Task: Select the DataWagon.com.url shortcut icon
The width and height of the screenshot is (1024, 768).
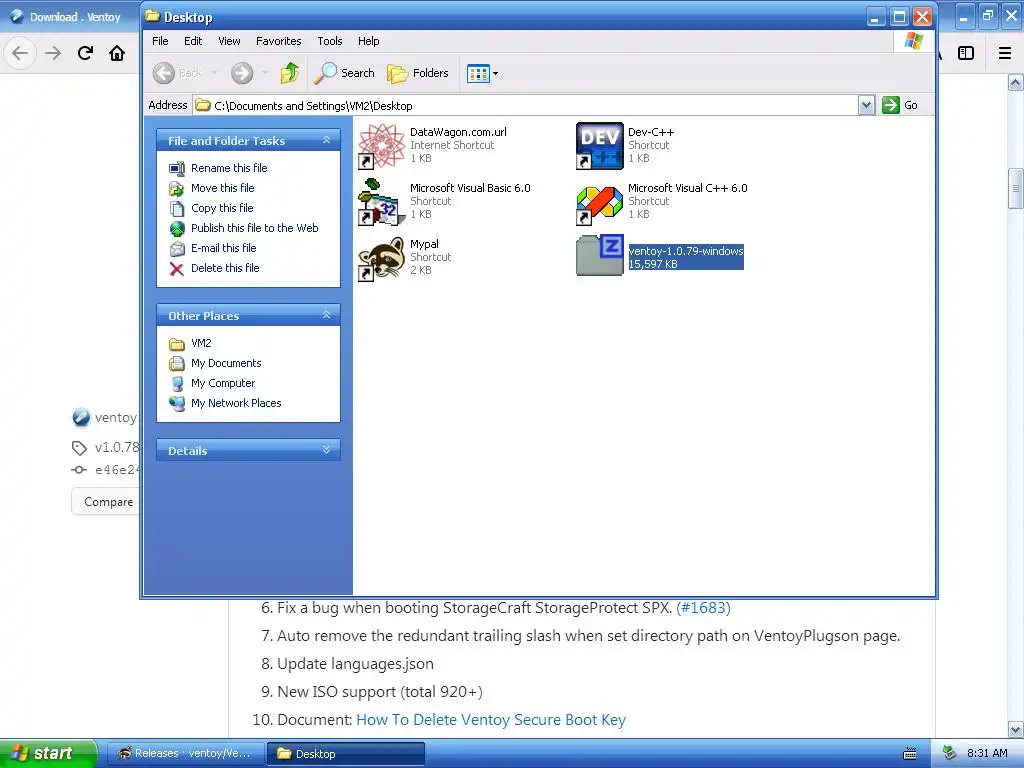Action: point(381,146)
